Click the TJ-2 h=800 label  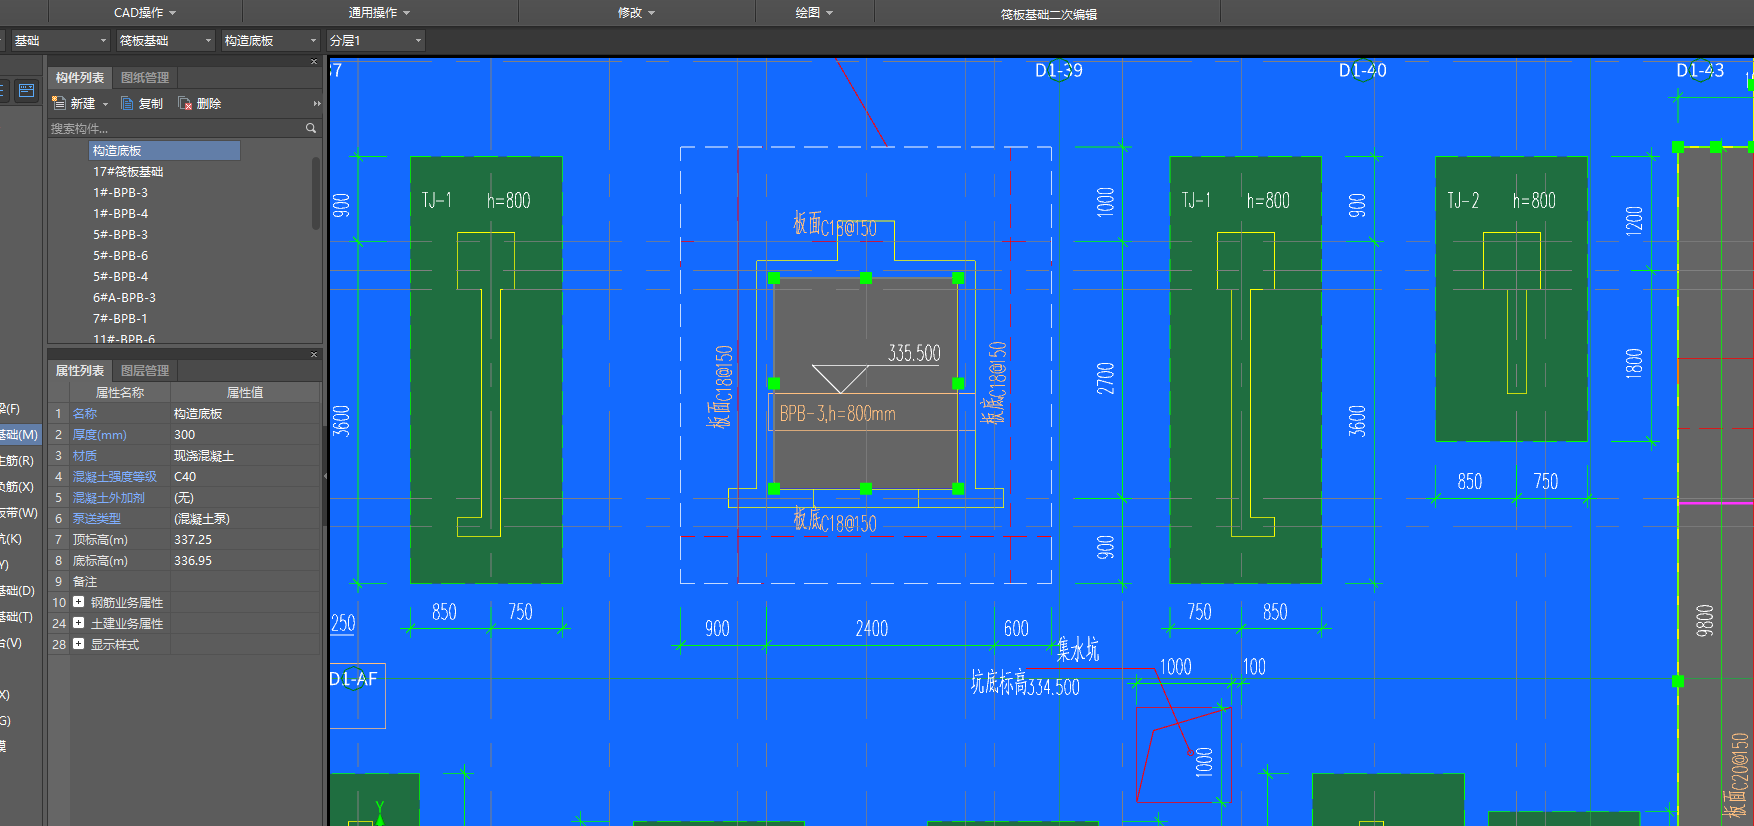tap(1502, 201)
